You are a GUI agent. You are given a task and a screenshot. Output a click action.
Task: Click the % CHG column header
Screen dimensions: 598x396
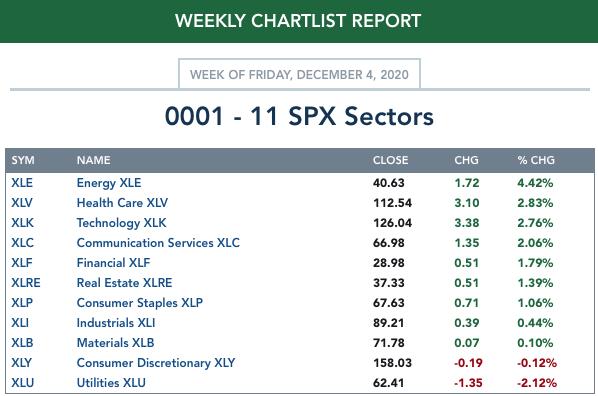[536, 160]
